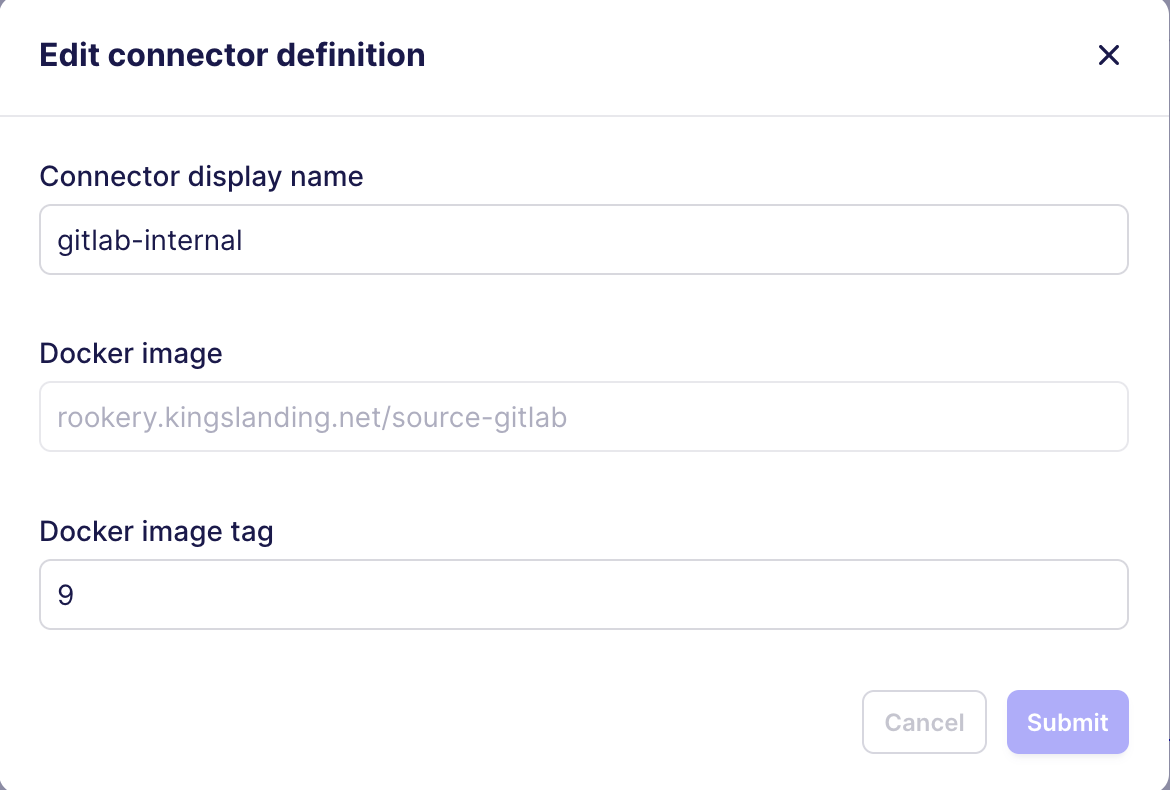The width and height of the screenshot is (1170, 790).
Task: Click the Edit connector definition title
Action: tap(232, 55)
